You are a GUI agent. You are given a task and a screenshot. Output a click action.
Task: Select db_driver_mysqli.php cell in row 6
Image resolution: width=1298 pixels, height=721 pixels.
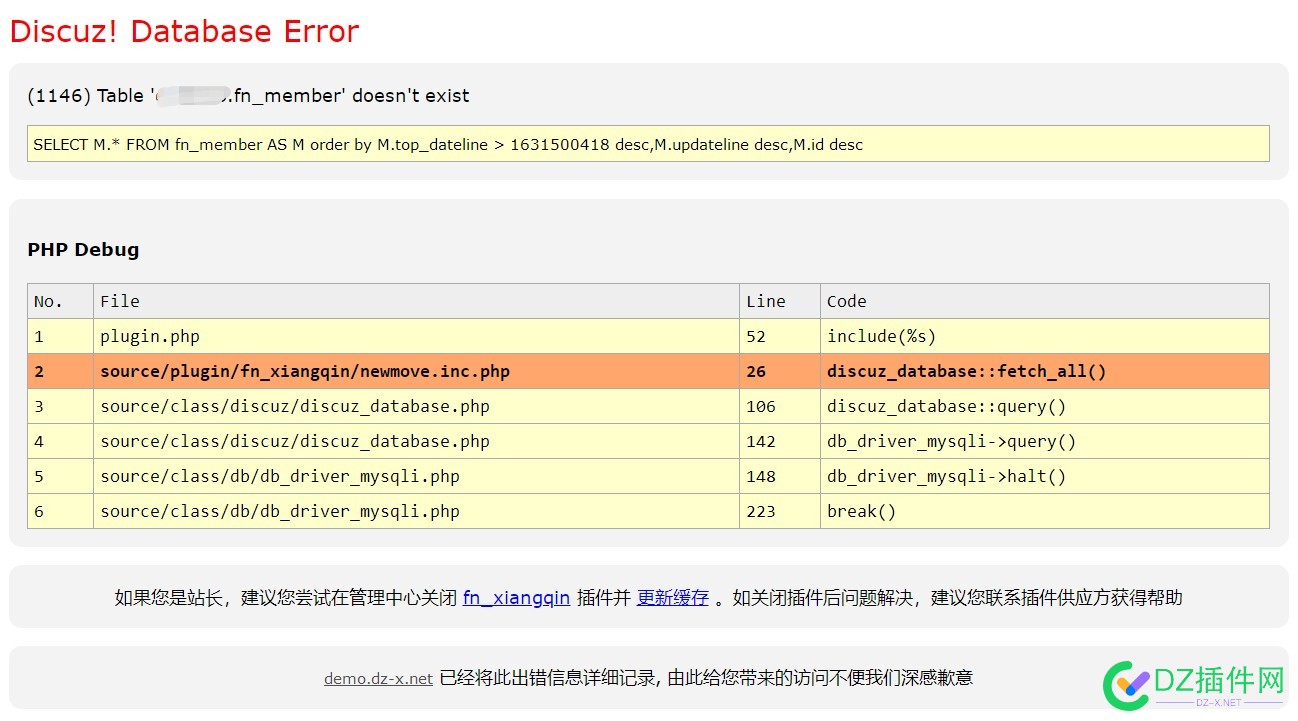click(x=416, y=511)
